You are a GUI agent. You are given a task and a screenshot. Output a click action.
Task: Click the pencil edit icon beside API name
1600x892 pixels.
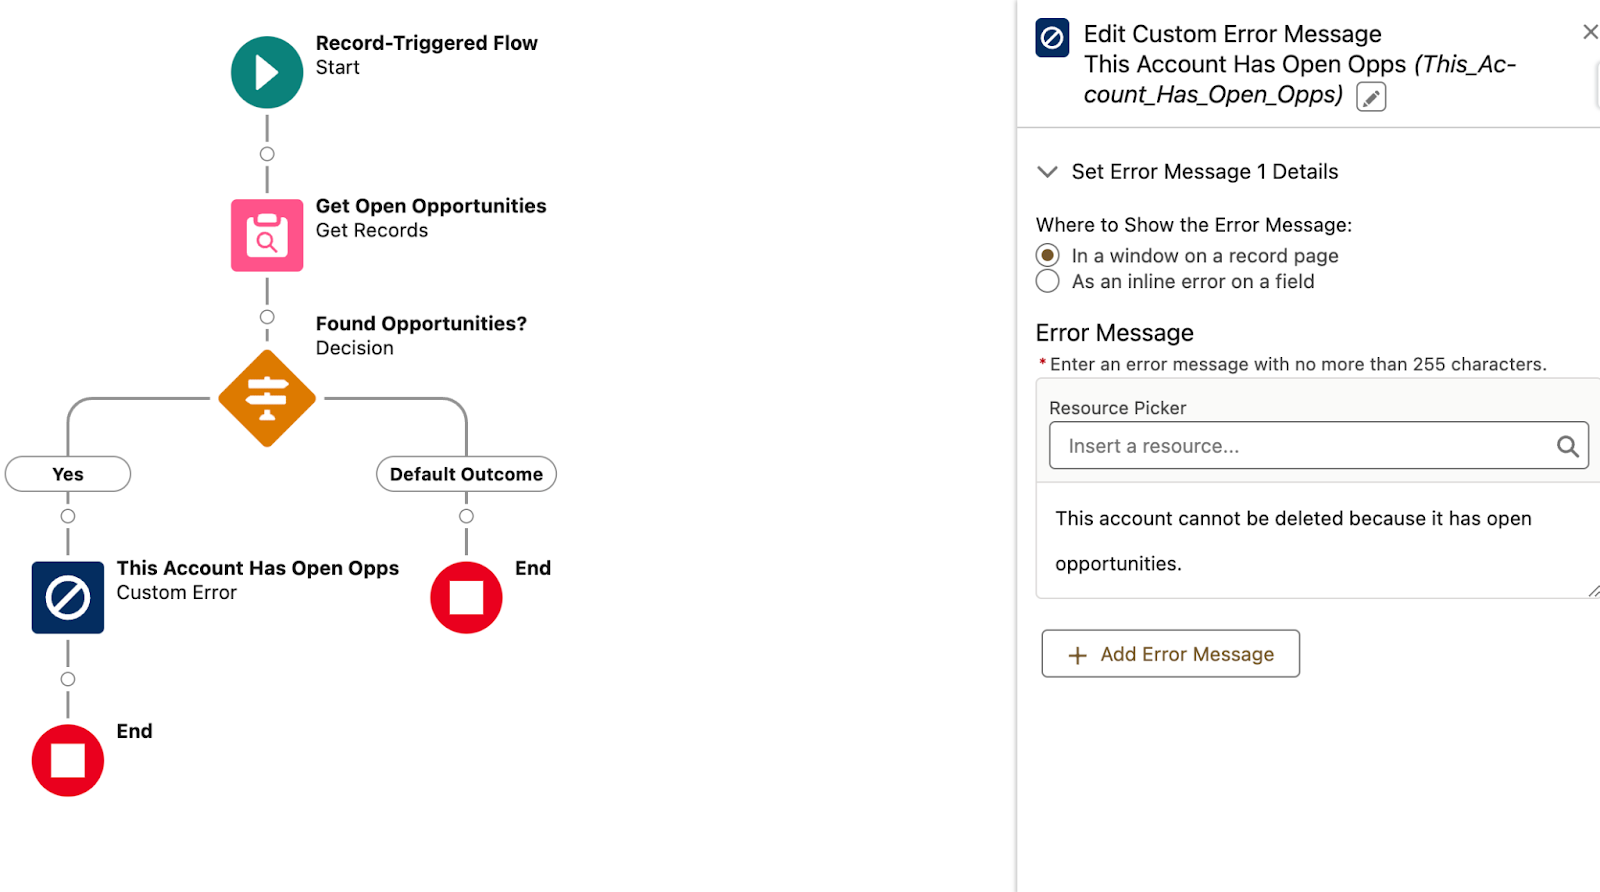tap(1371, 97)
